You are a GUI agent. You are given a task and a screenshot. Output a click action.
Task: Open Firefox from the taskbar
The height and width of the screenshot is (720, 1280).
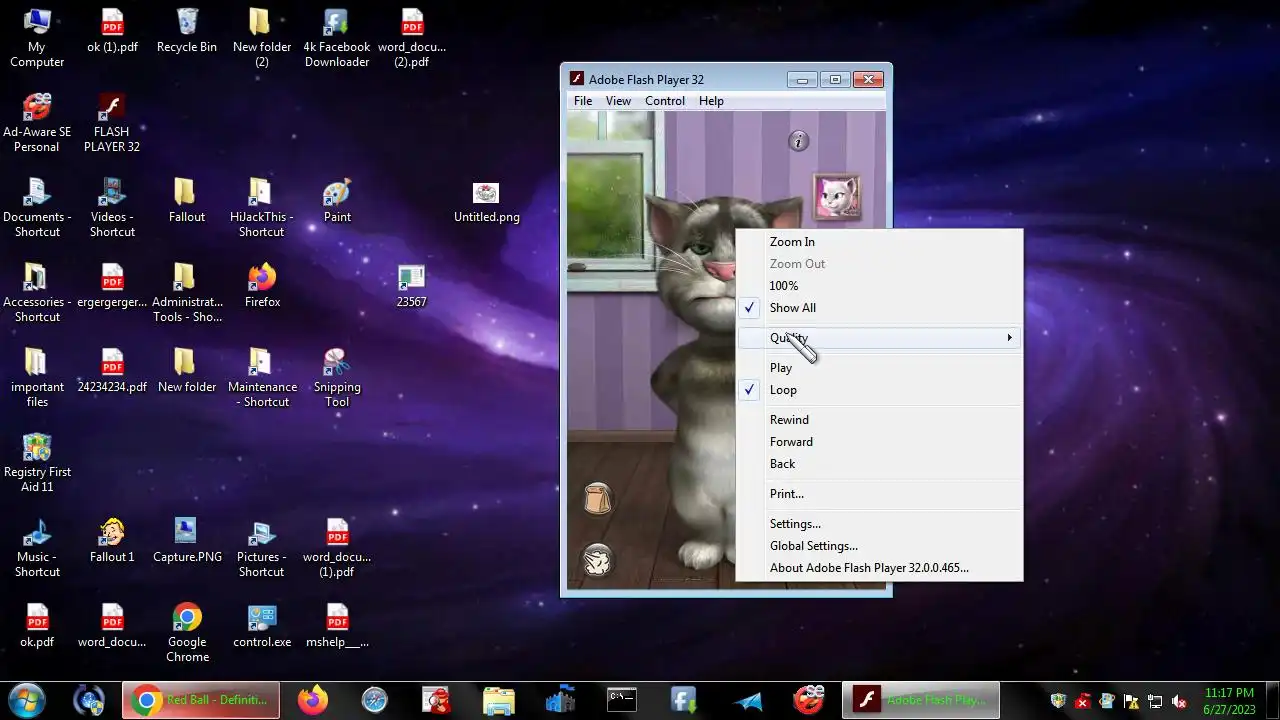(312, 700)
